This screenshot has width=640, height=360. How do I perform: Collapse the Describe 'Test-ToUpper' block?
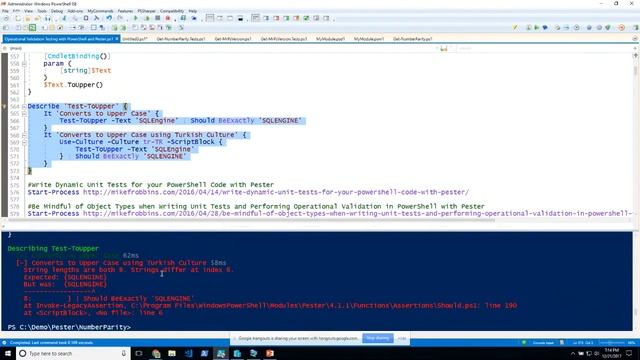[x=24, y=106]
